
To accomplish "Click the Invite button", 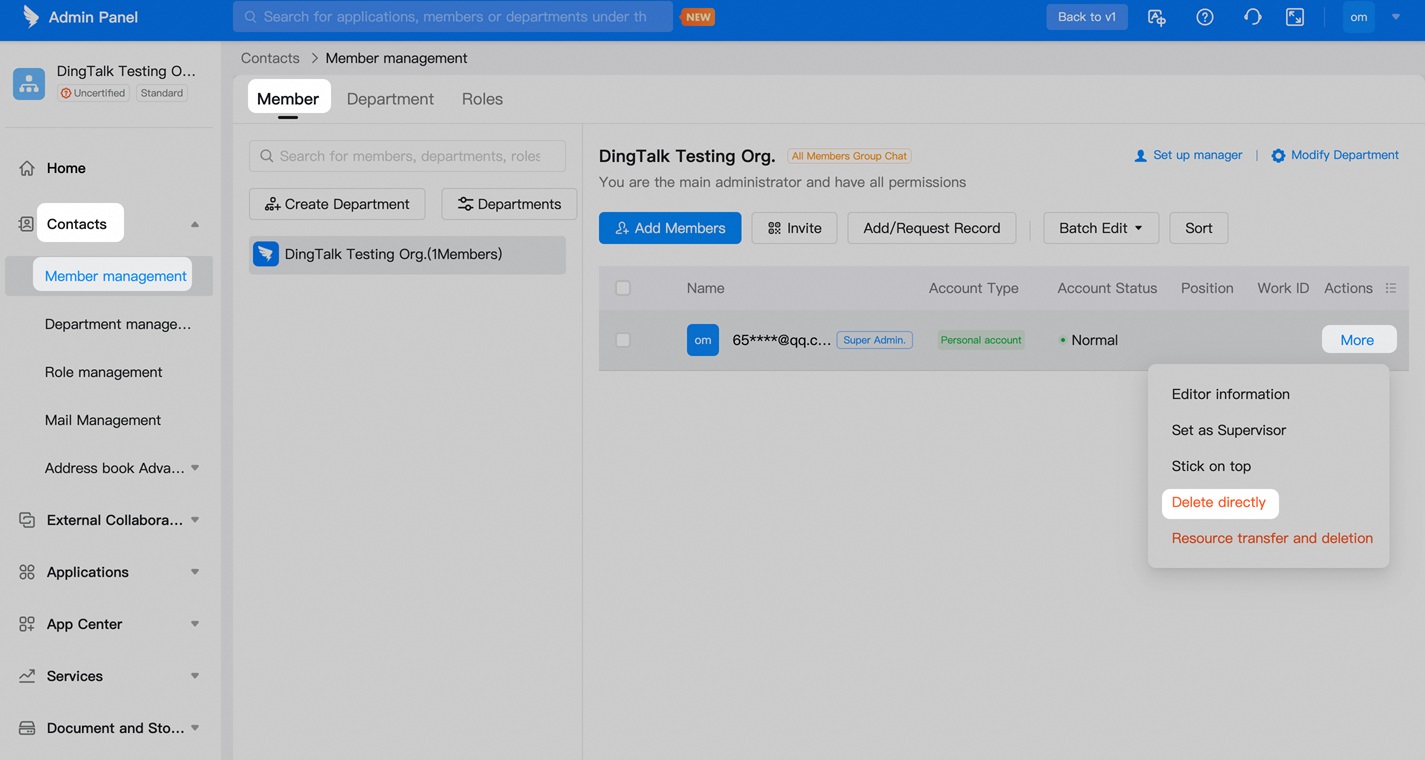I will [x=794, y=228].
